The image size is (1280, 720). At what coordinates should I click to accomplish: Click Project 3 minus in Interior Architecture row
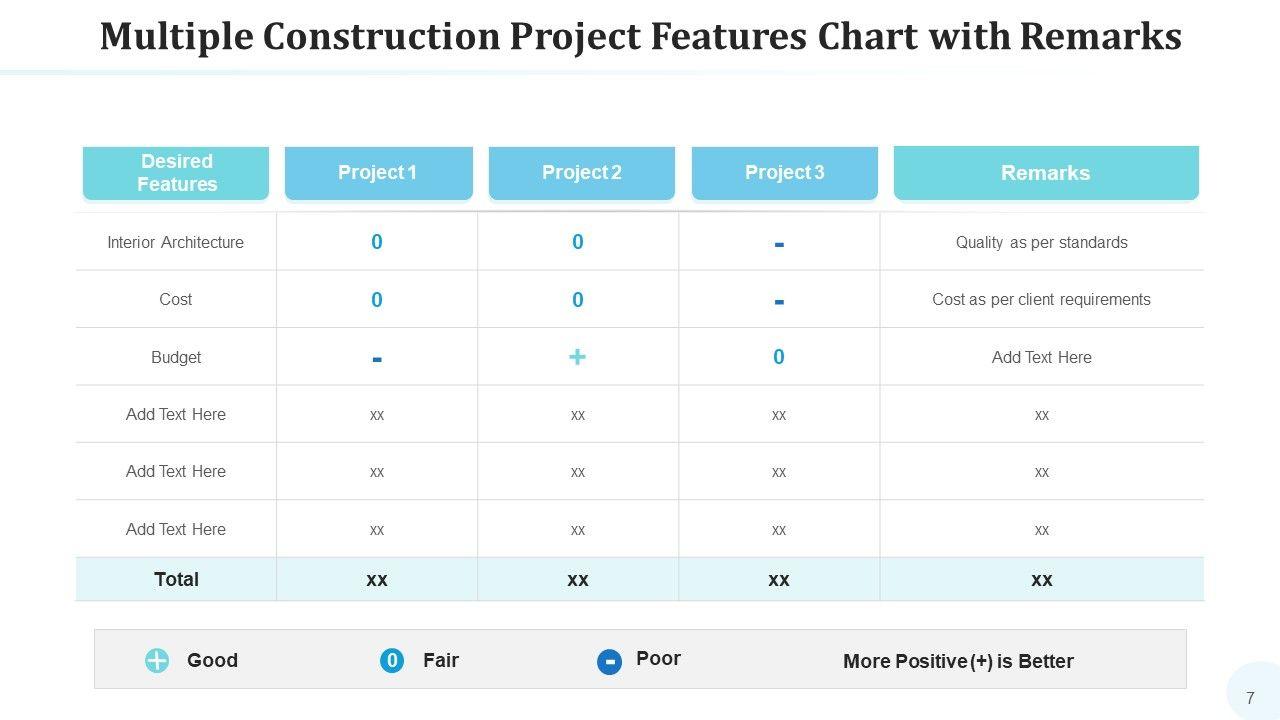779,244
